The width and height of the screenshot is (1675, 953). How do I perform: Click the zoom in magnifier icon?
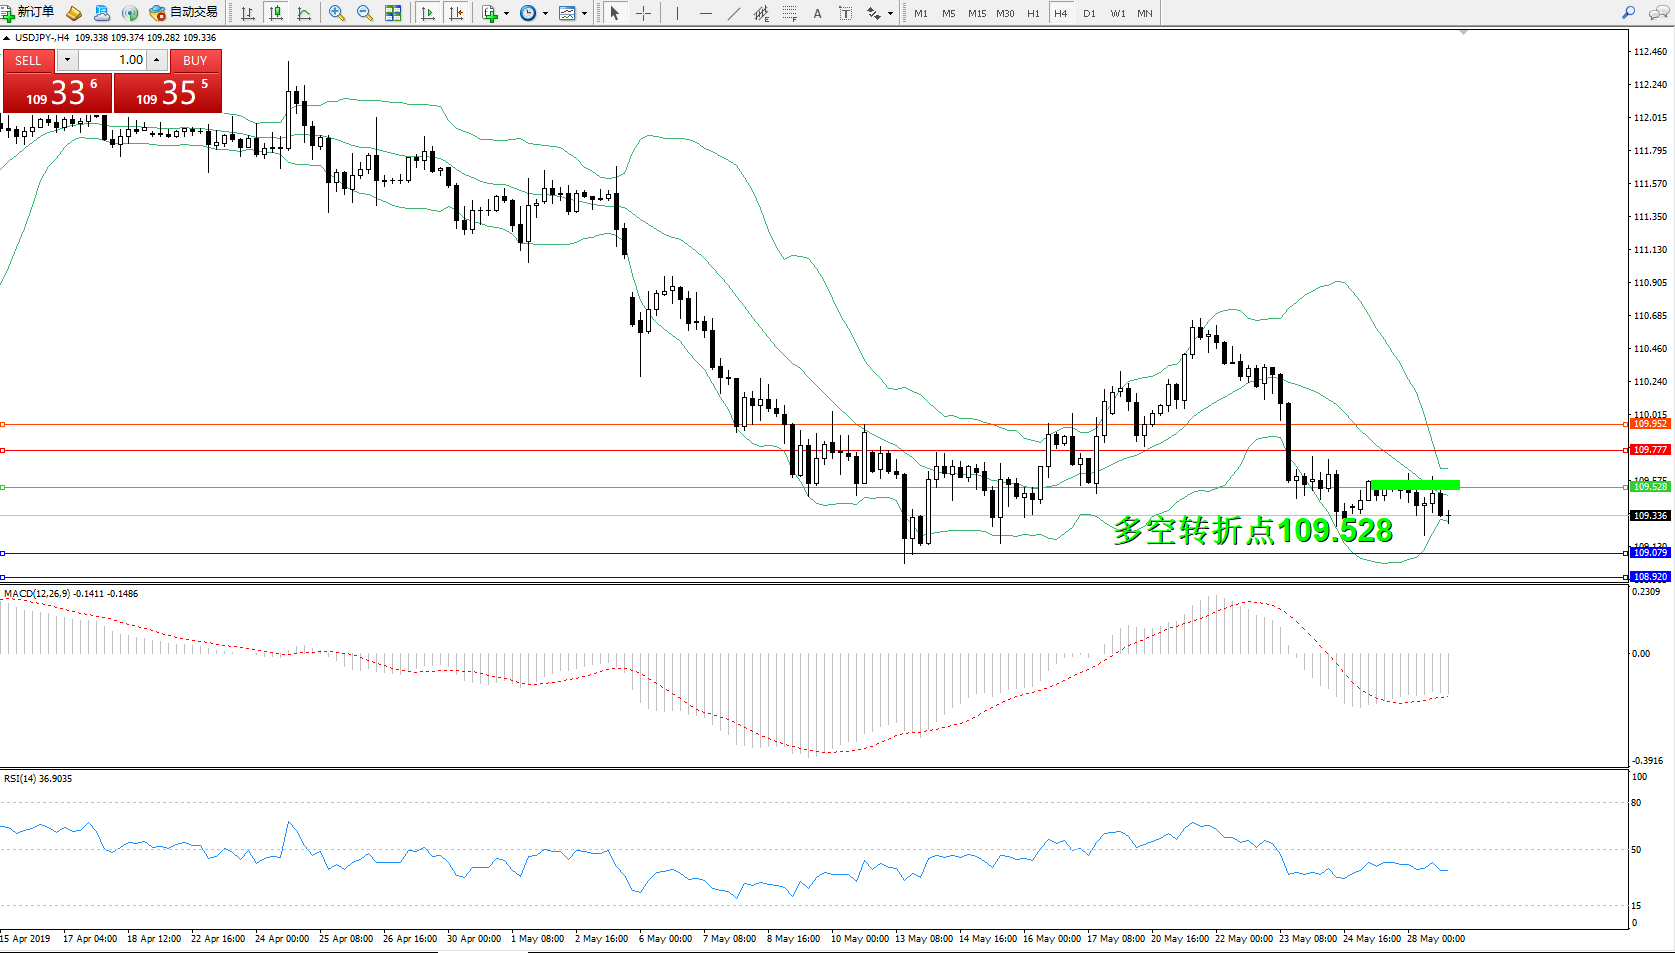click(337, 13)
